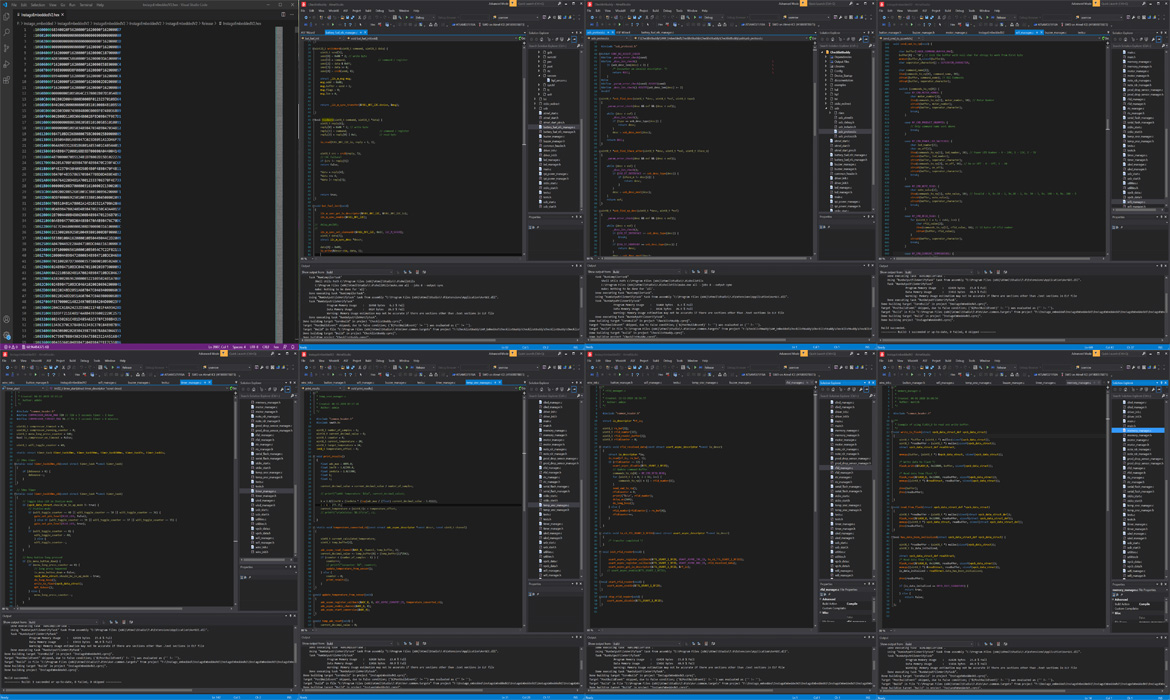Screen dimensions: 1170x700
Task: Click the Ln 2987, Col 1 status entry
Action: pyautogui.click(x=219, y=347)
